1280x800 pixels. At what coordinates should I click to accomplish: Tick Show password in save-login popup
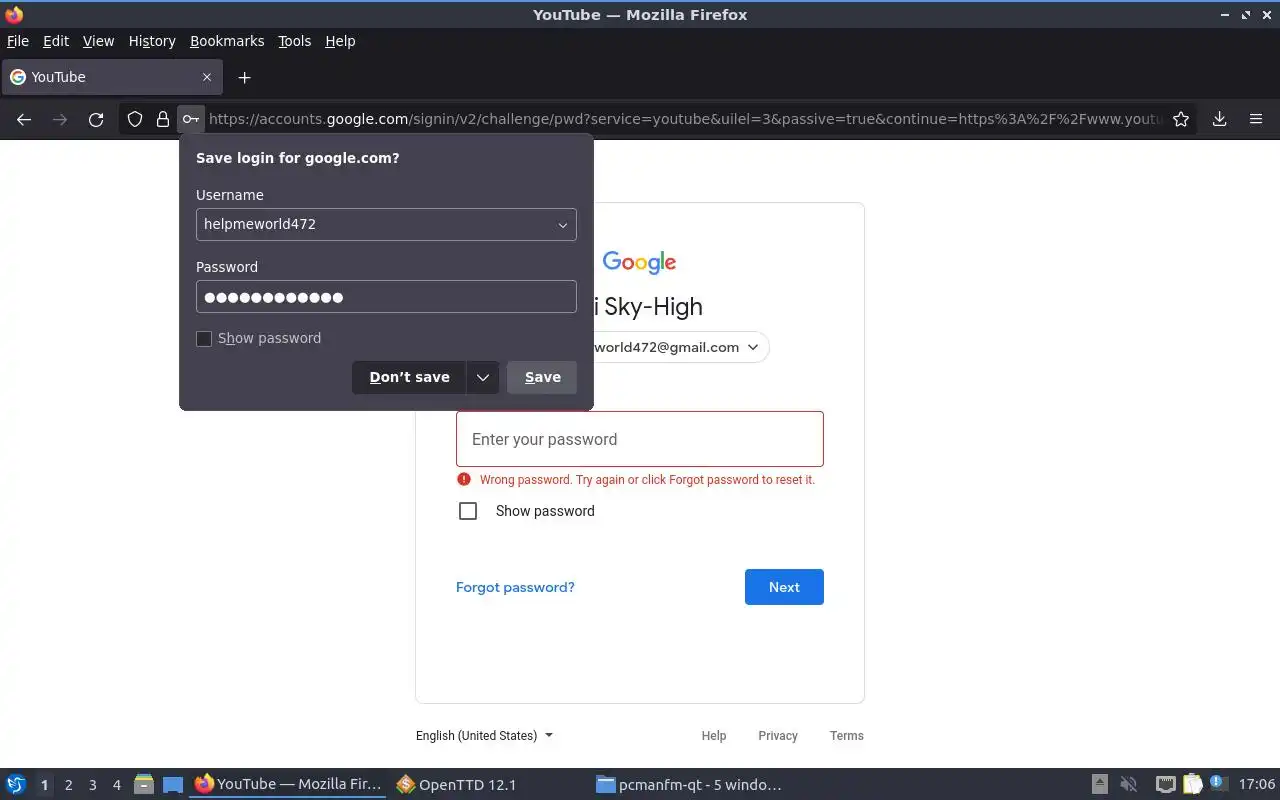coord(204,339)
